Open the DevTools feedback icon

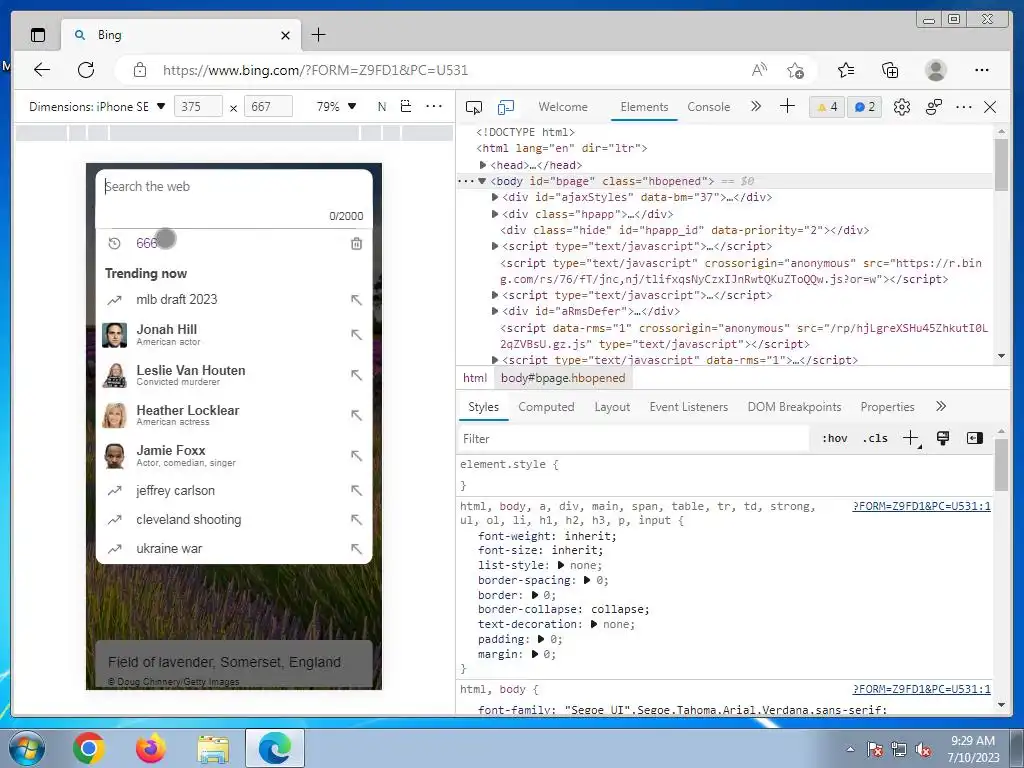pos(934,107)
